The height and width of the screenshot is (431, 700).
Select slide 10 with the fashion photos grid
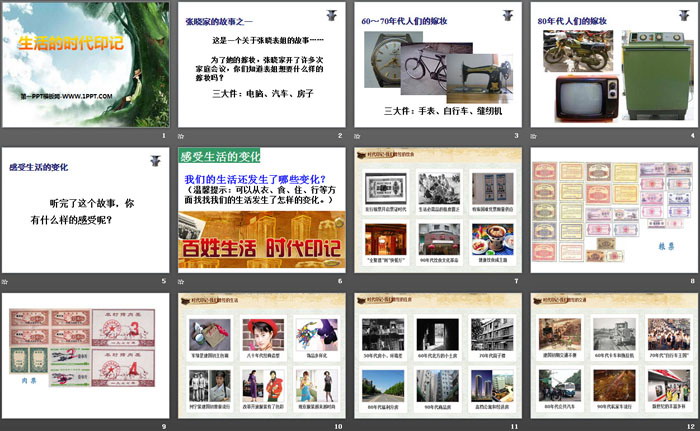coord(261,354)
